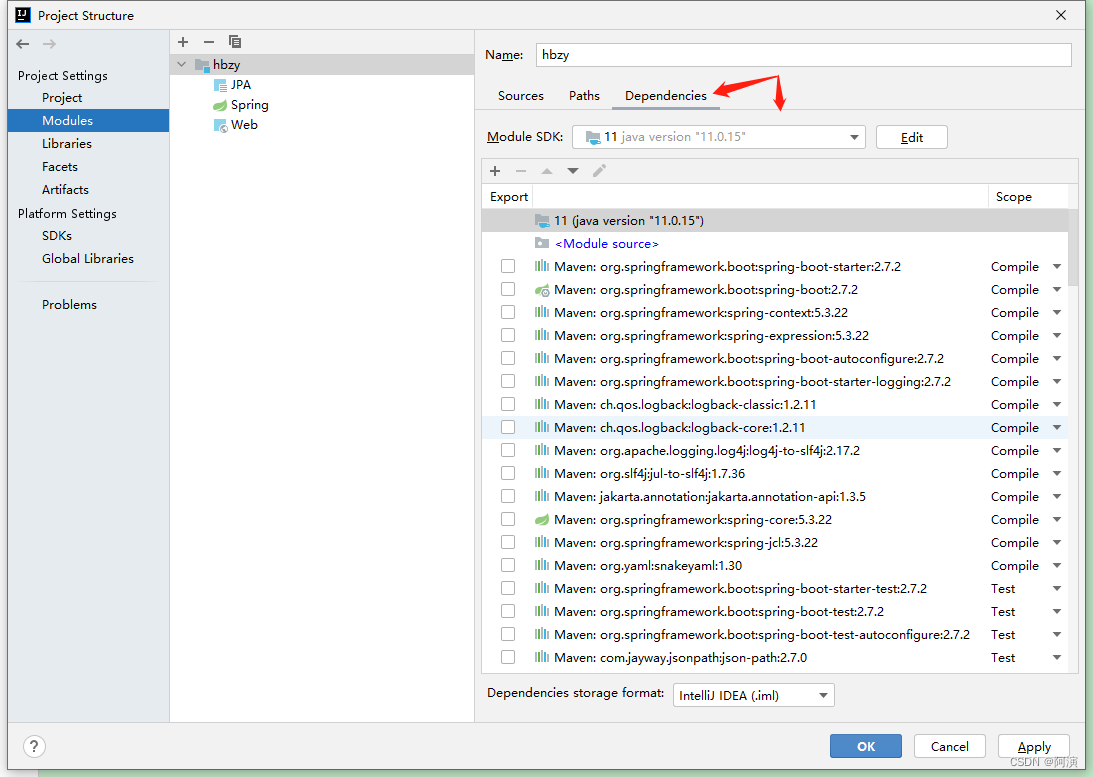1093x777 pixels.
Task: Select the Dependencies tab
Action: (x=666, y=95)
